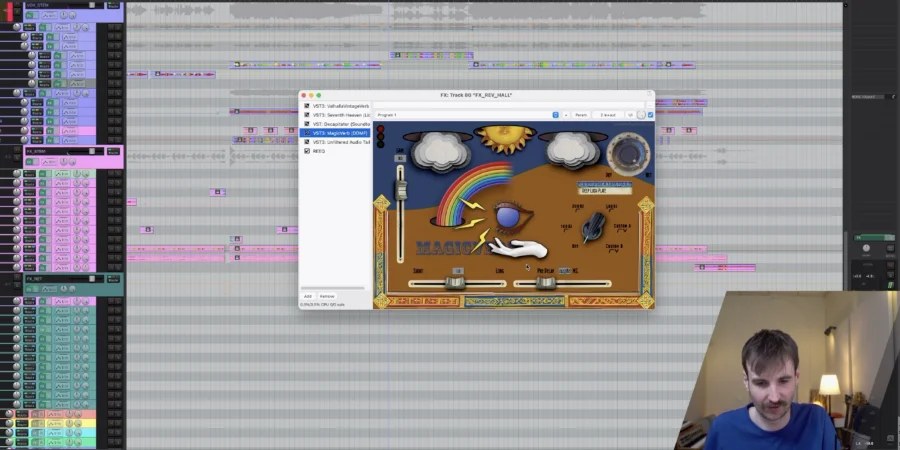
Task: Open Route button on FX_RET track
Action: click(x=114, y=279)
